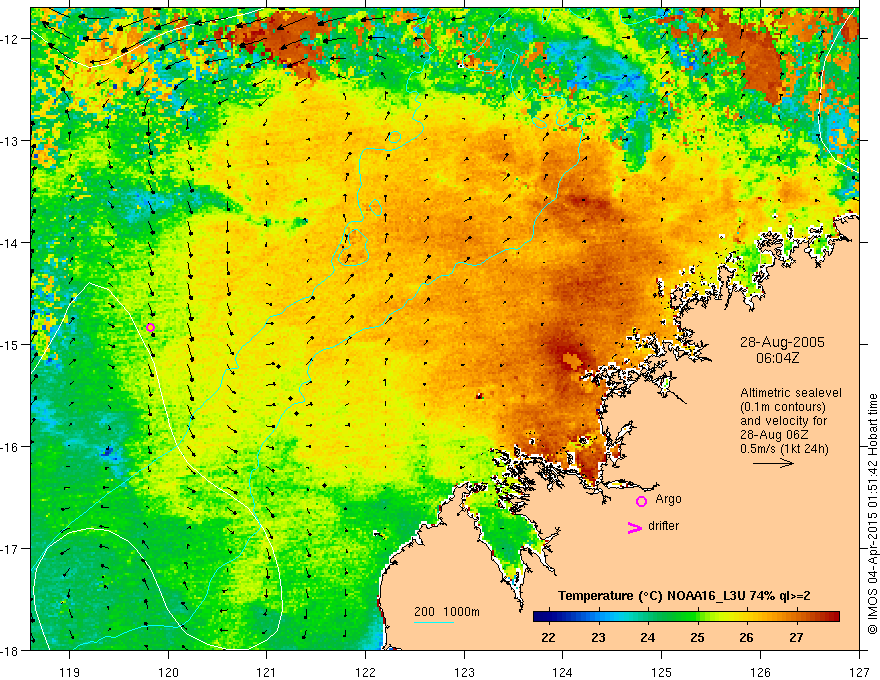Image resolution: width=880 pixels, height=680 pixels.
Task: Click the colorbar tick label 22
Action: tap(548, 637)
